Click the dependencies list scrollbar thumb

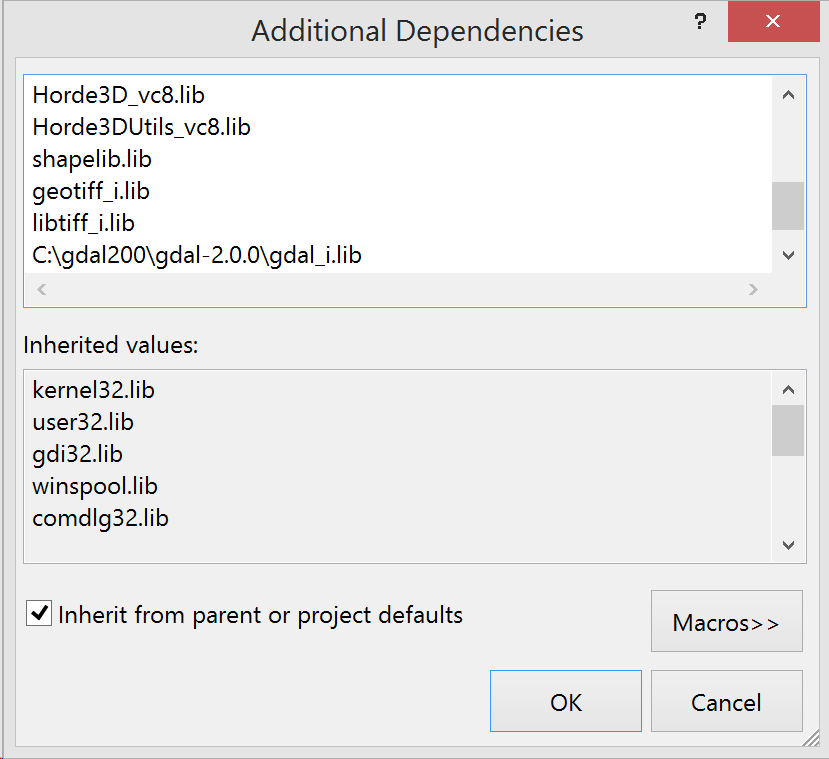(x=788, y=206)
